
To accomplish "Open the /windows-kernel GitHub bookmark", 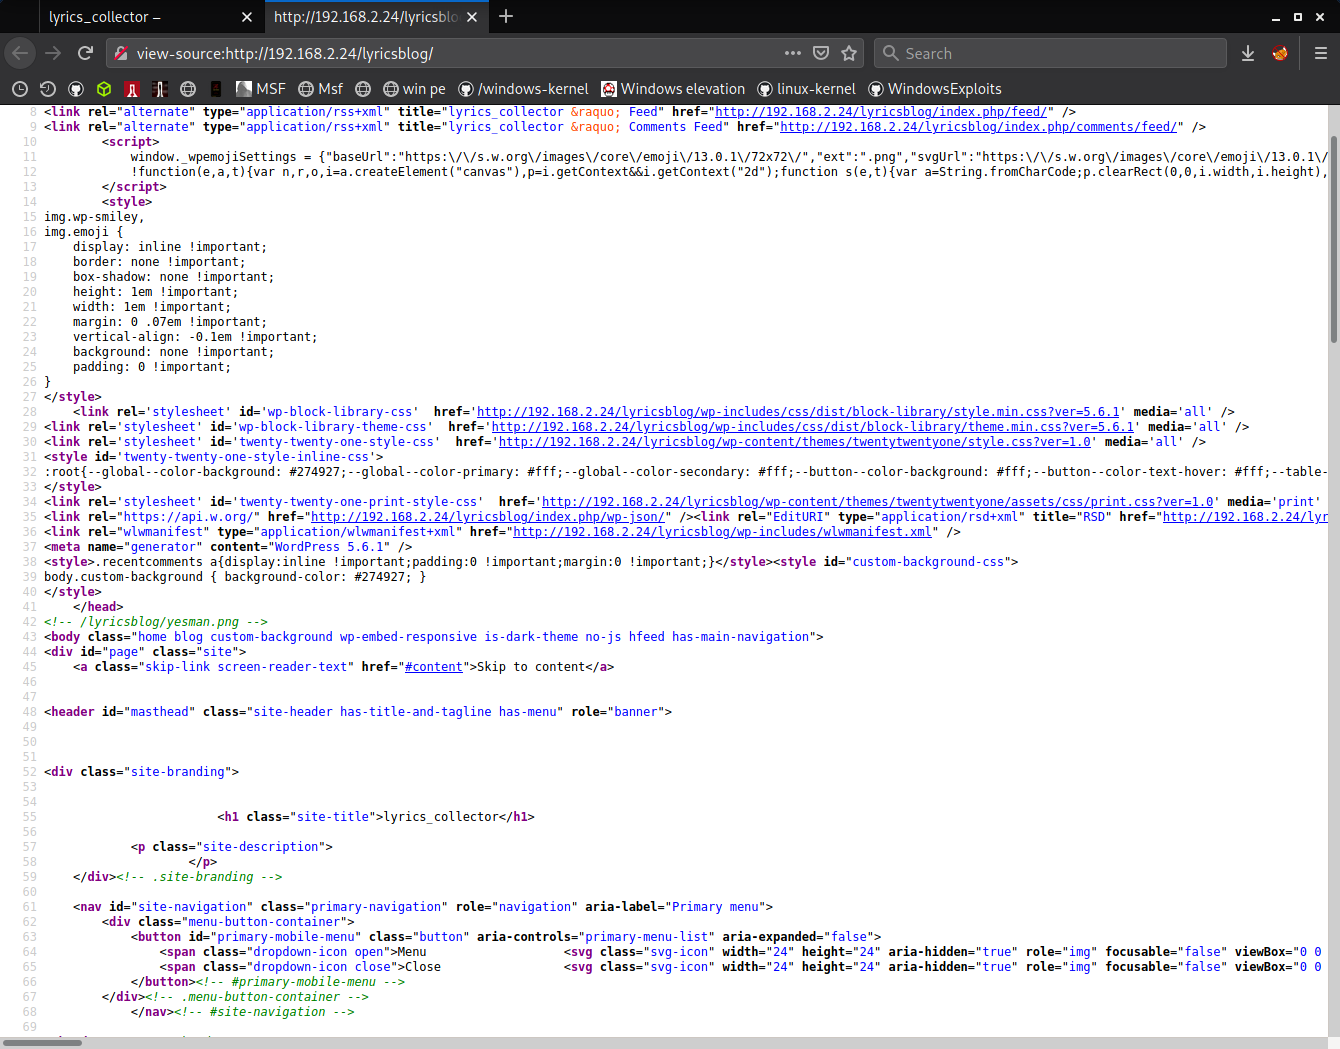I will point(523,89).
